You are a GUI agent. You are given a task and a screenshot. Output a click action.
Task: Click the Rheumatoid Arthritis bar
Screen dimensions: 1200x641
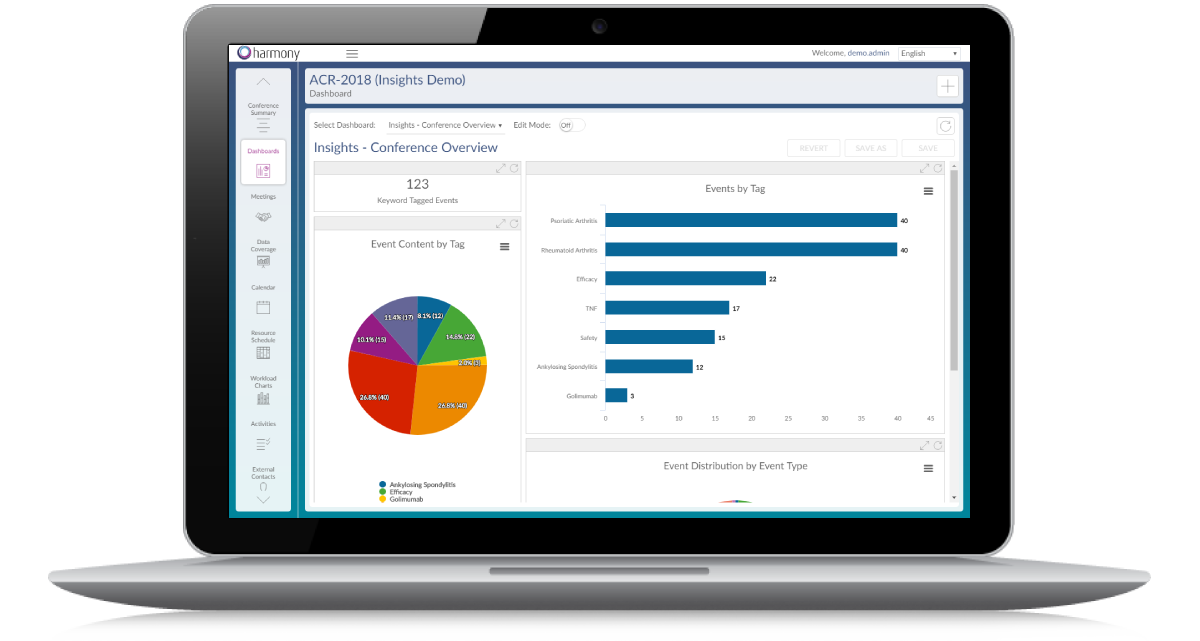[x=751, y=250]
